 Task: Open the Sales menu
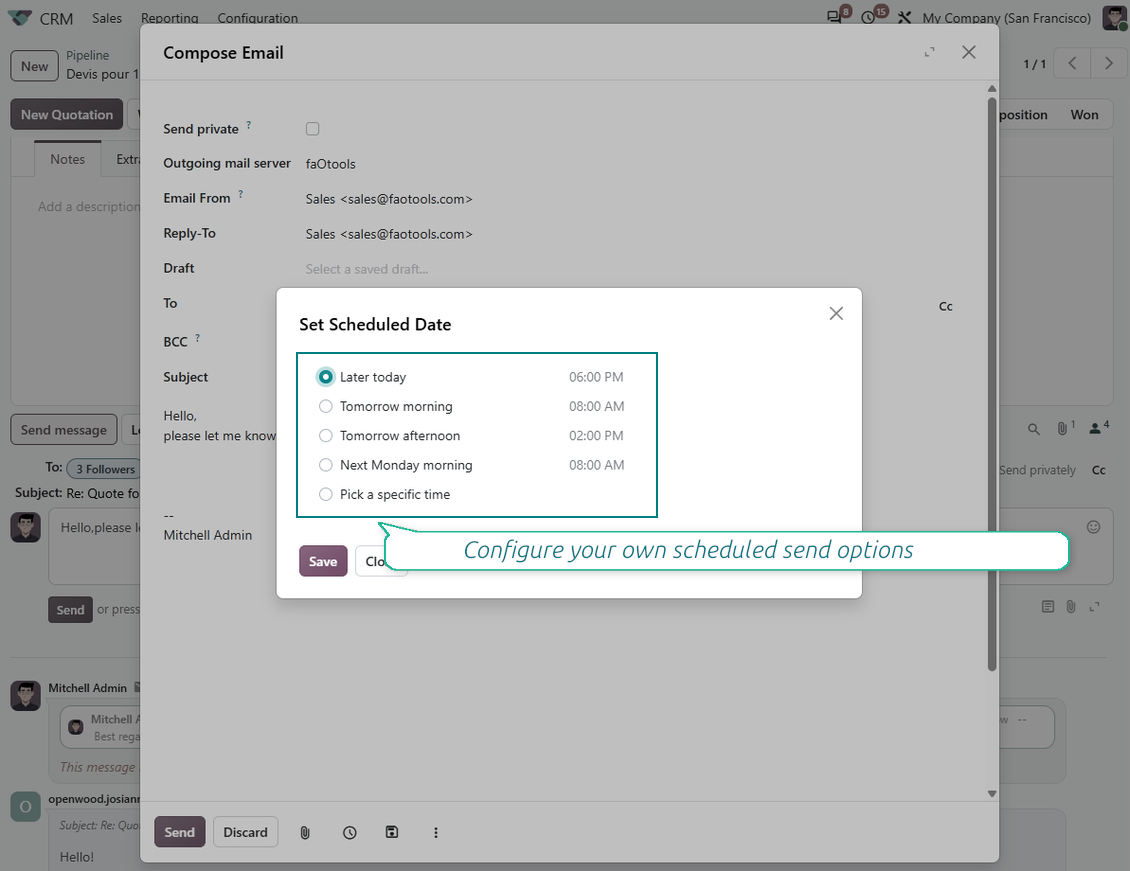click(x=107, y=18)
